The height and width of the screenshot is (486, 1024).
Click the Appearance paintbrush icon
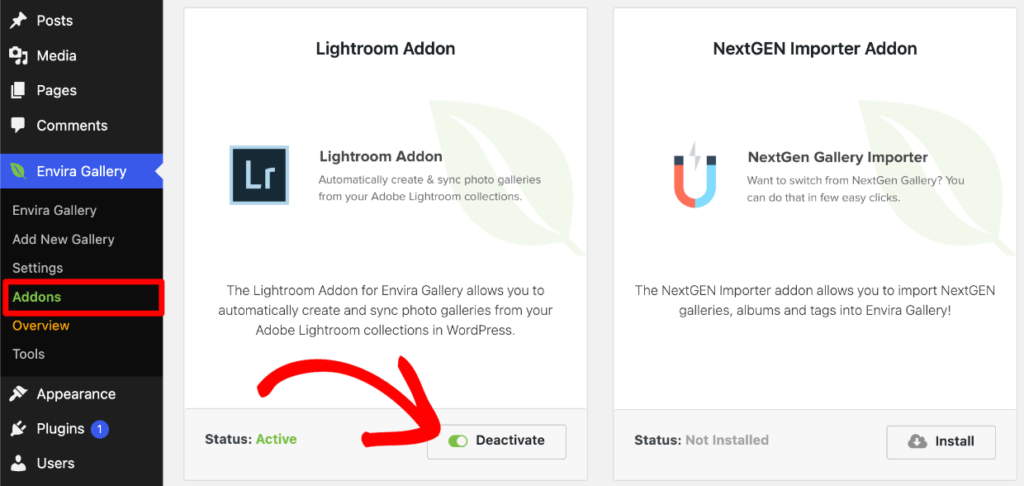[x=18, y=394]
